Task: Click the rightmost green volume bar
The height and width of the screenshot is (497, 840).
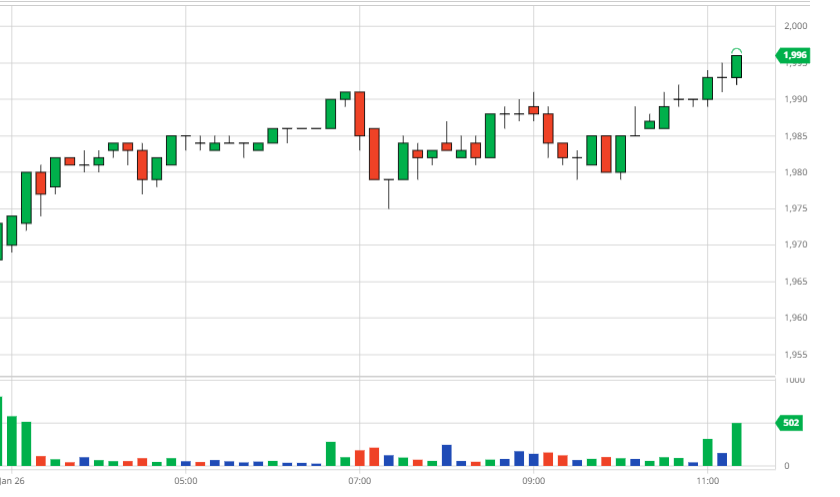Action: pos(737,445)
